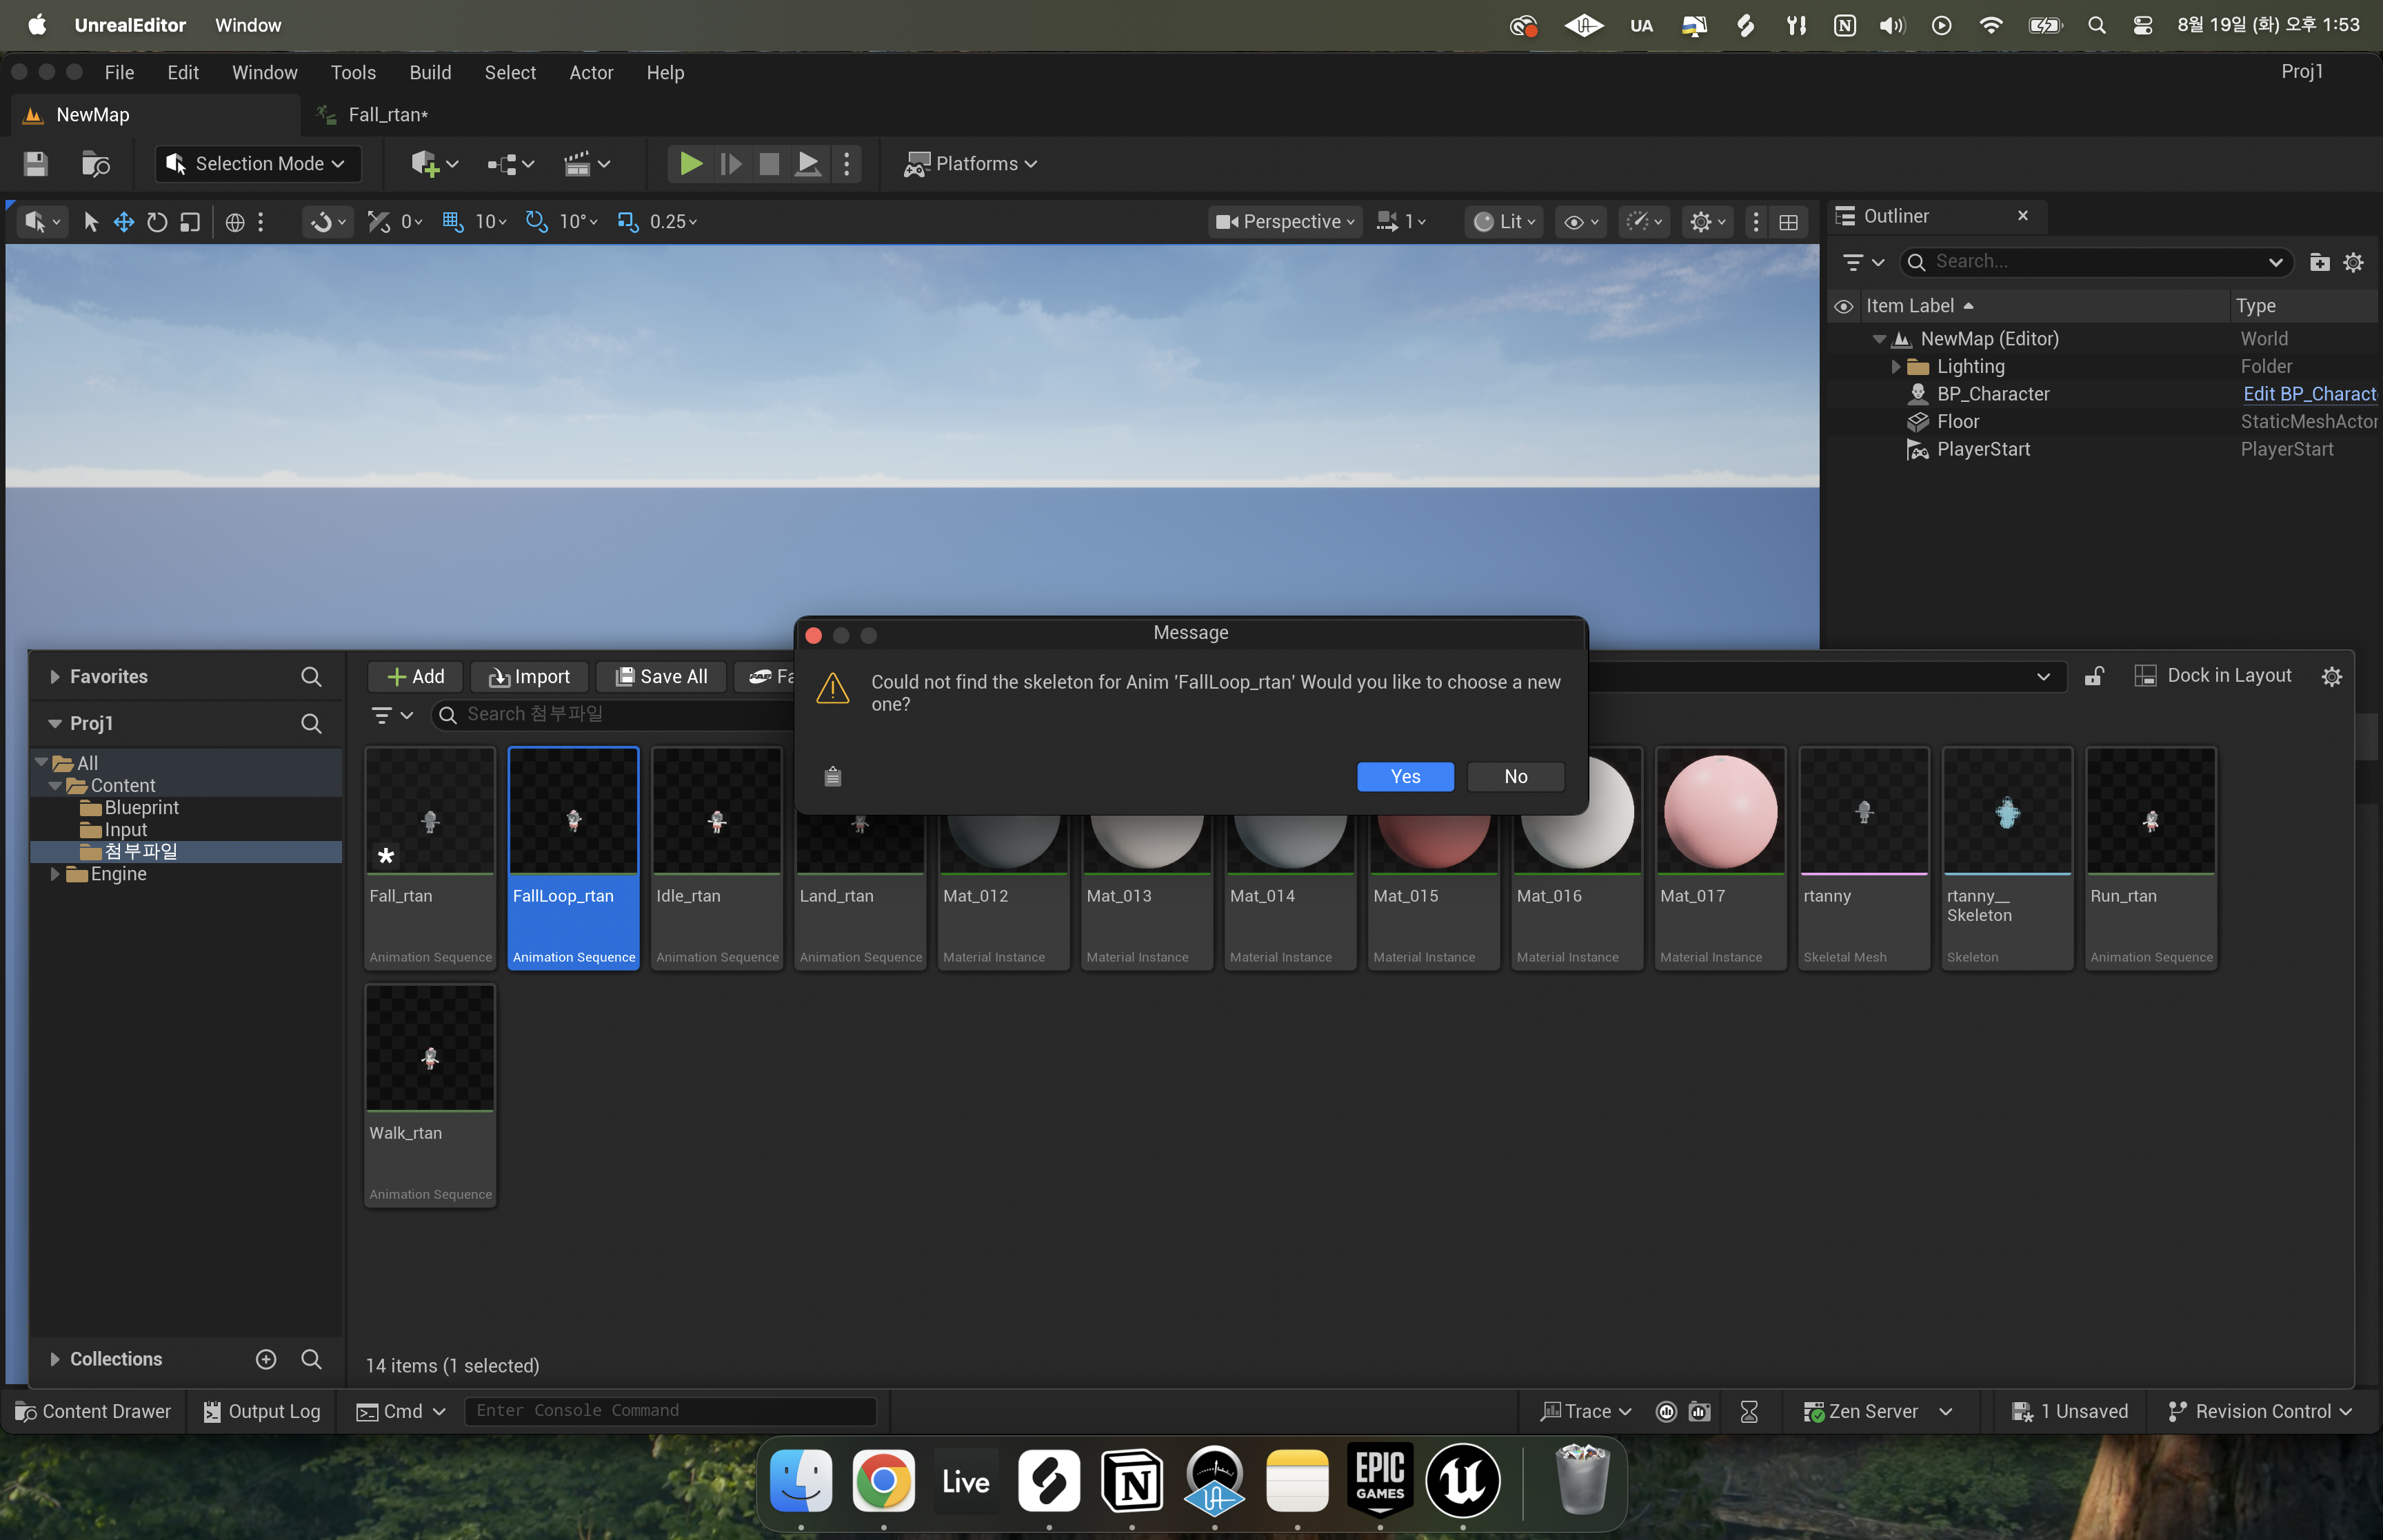Open the Actor menu
Viewport: 2383px width, 1540px height.
coord(591,73)
